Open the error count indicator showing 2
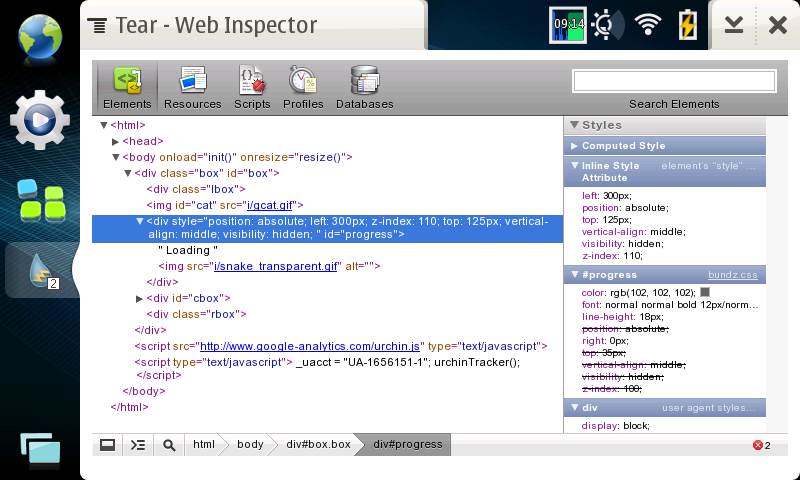 [762, 445]
